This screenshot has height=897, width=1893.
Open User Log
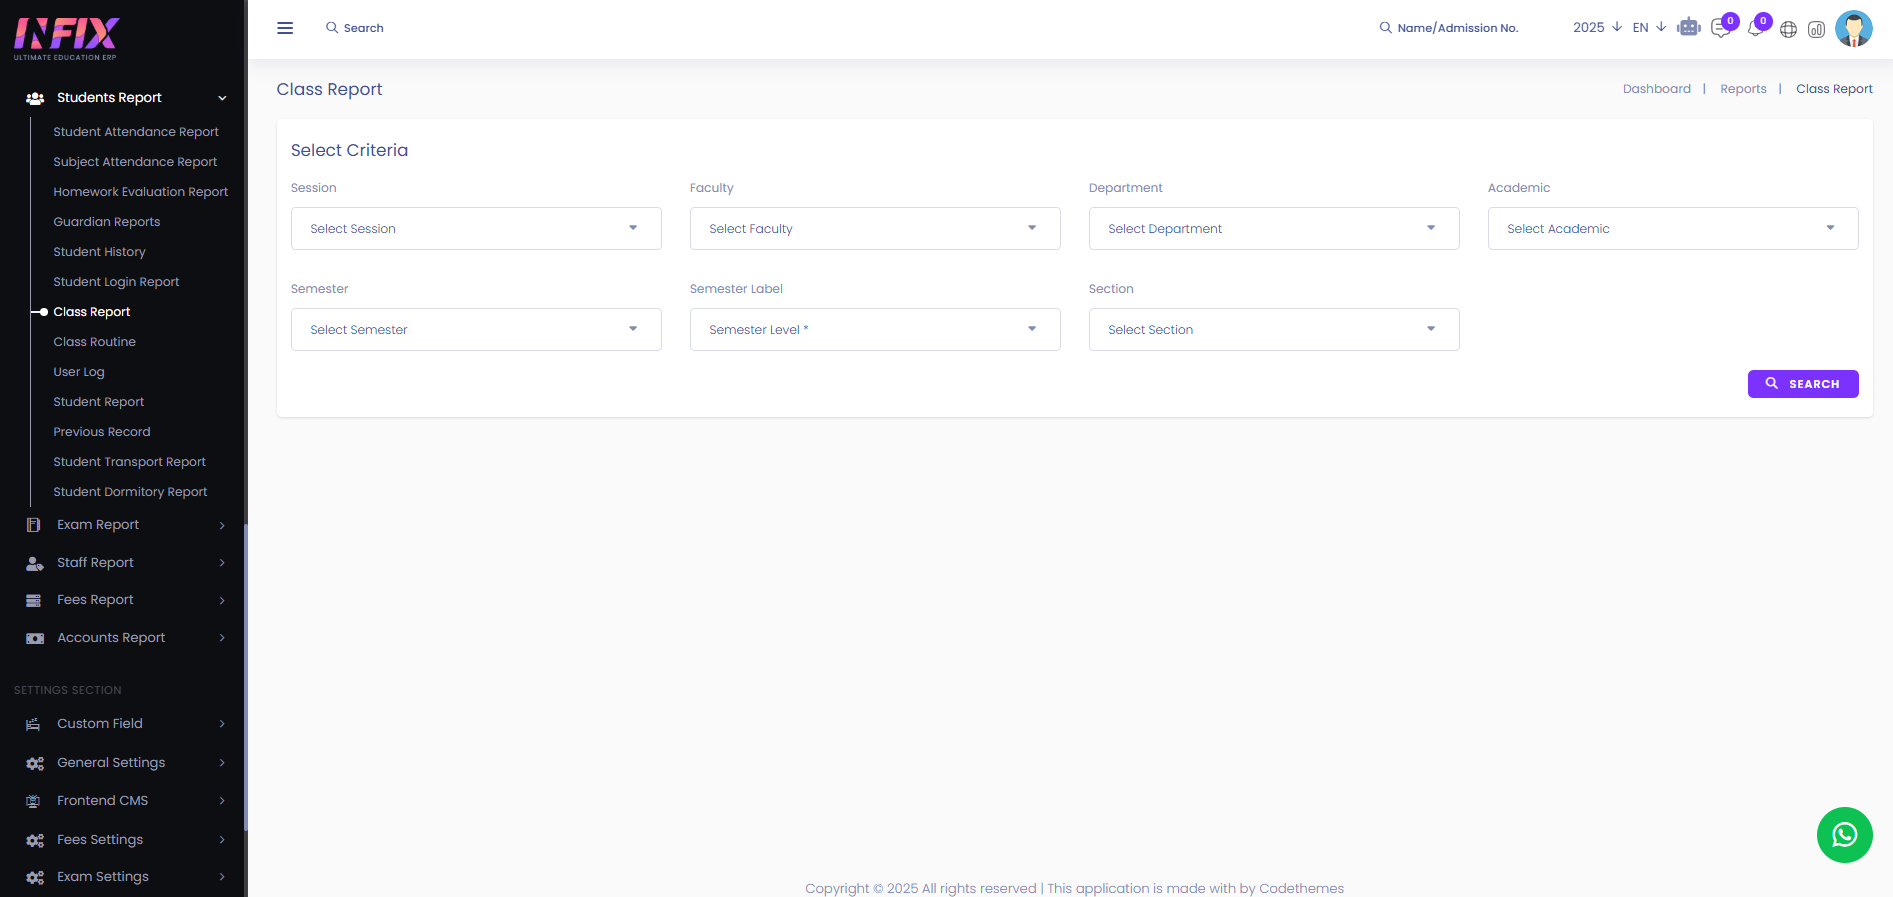[79, 372]
